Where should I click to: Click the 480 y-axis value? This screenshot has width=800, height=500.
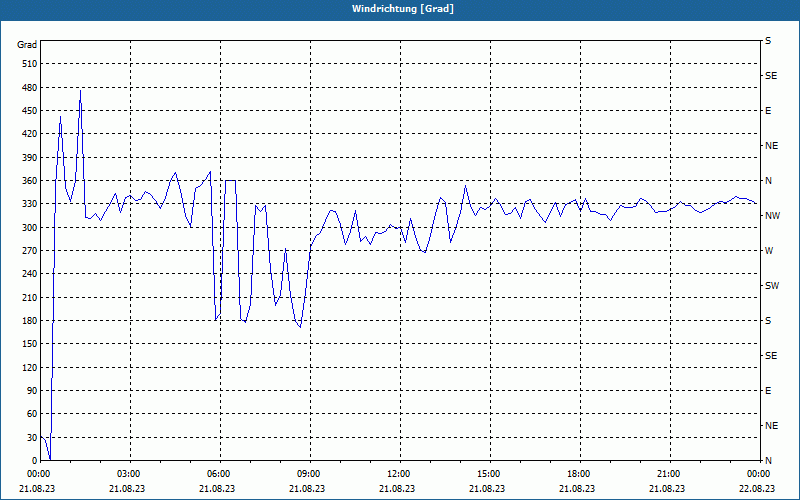[x=30, y=87]
